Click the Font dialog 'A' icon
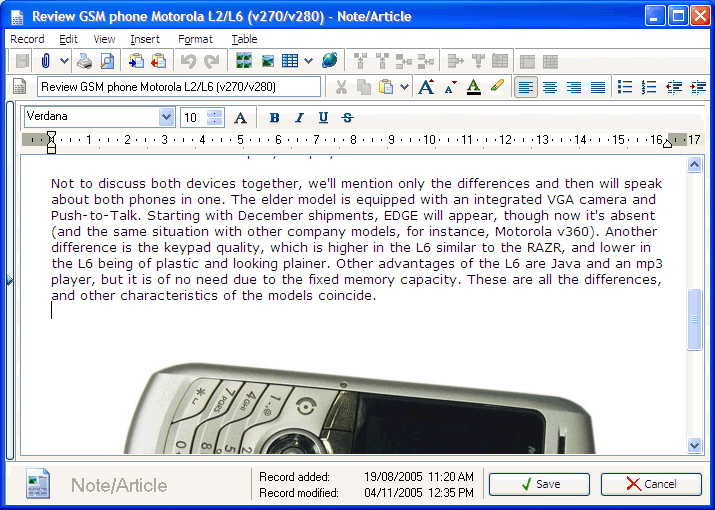Screen dimensions: 715x510 click(x=240, y=118)
